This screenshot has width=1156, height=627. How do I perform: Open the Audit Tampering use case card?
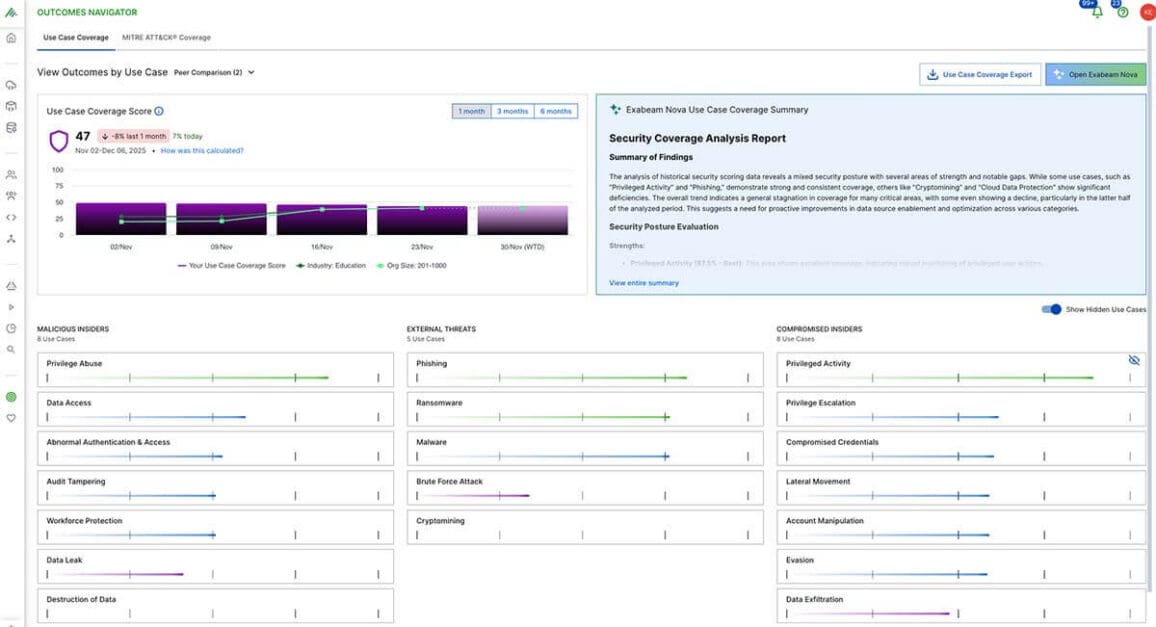pos(215,488)
